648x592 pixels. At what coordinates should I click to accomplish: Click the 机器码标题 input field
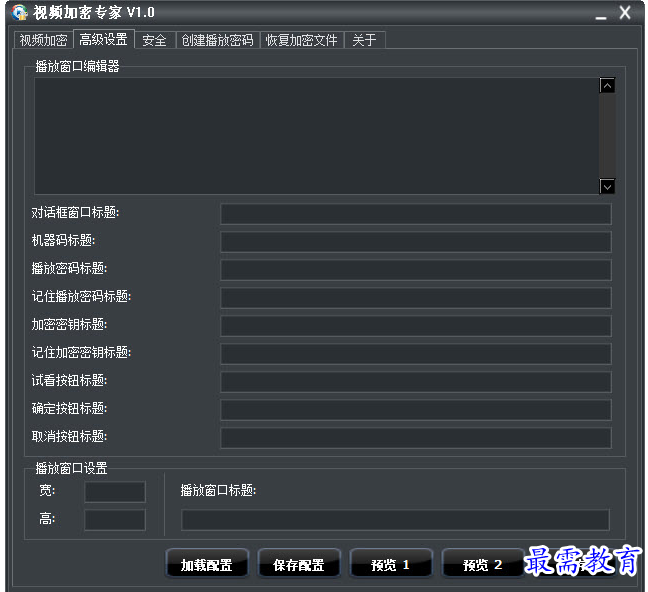[x=416, y=242]
